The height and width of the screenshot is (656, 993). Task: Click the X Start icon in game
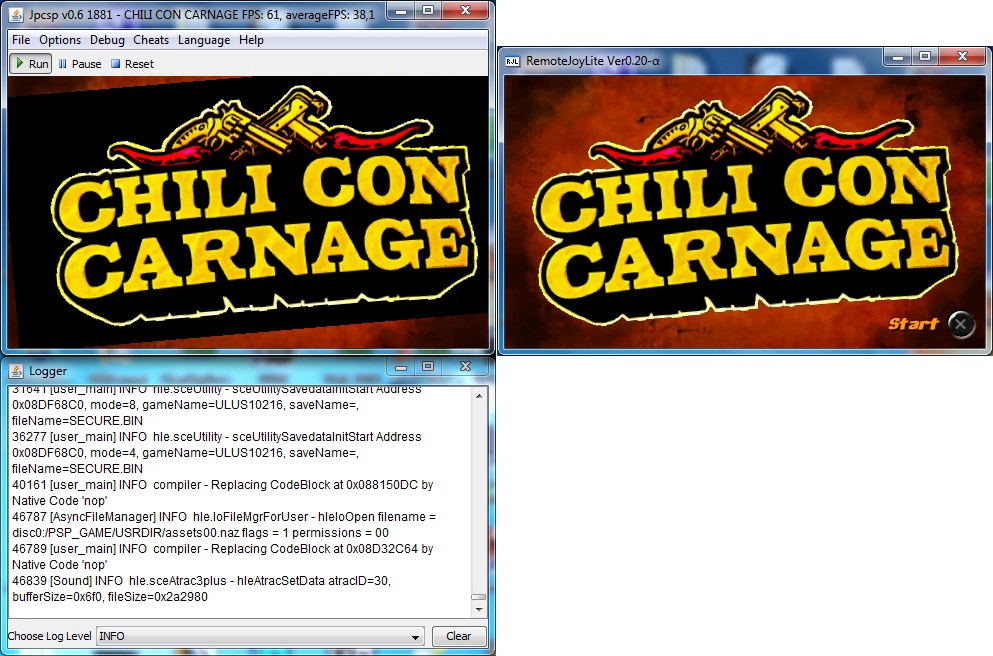pos(960,323)
